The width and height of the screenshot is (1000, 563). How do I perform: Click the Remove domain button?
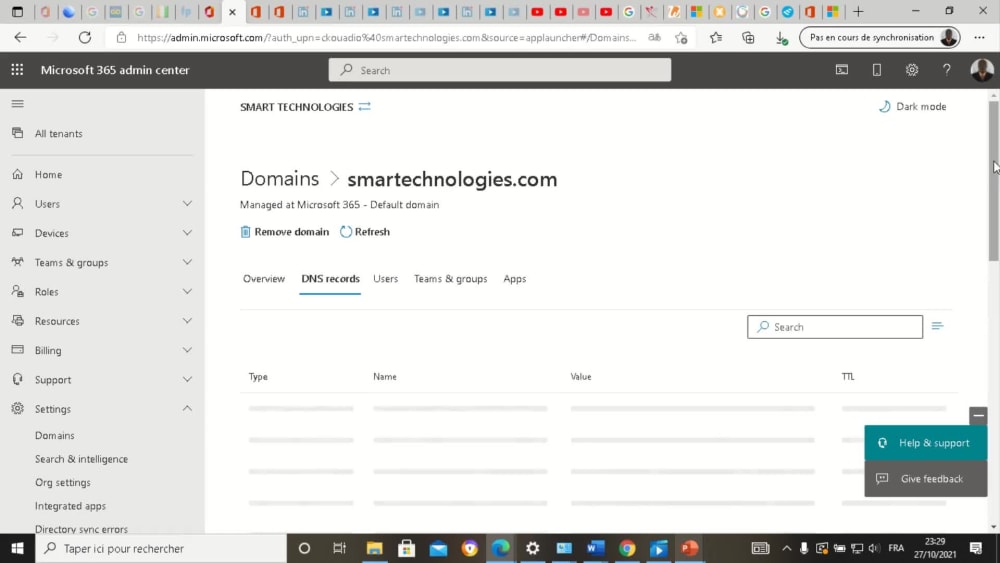click(x=284, y=231)
